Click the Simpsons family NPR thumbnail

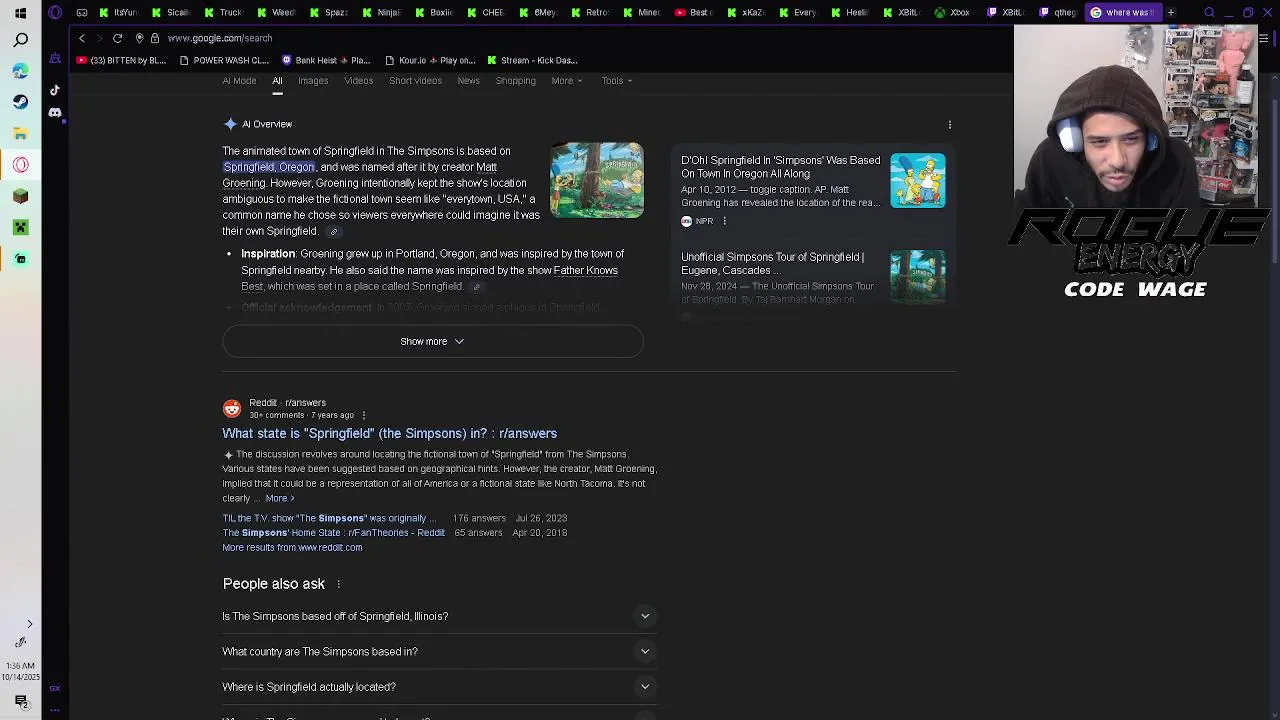918,181
